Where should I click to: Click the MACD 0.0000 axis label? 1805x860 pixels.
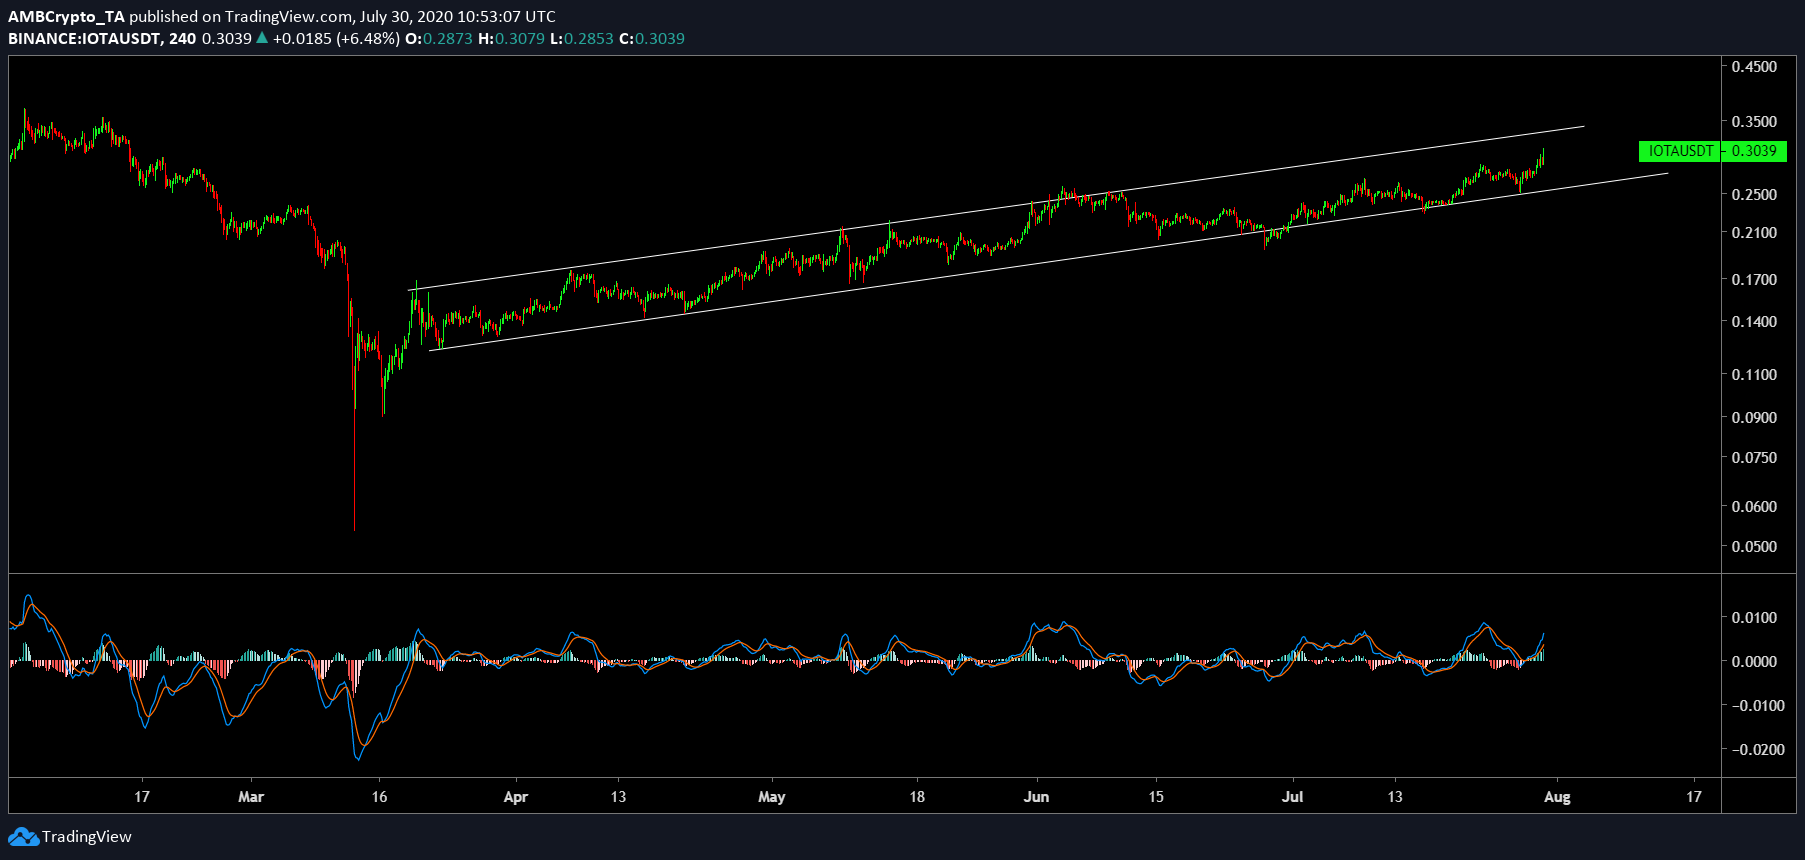pos(1754,662)
